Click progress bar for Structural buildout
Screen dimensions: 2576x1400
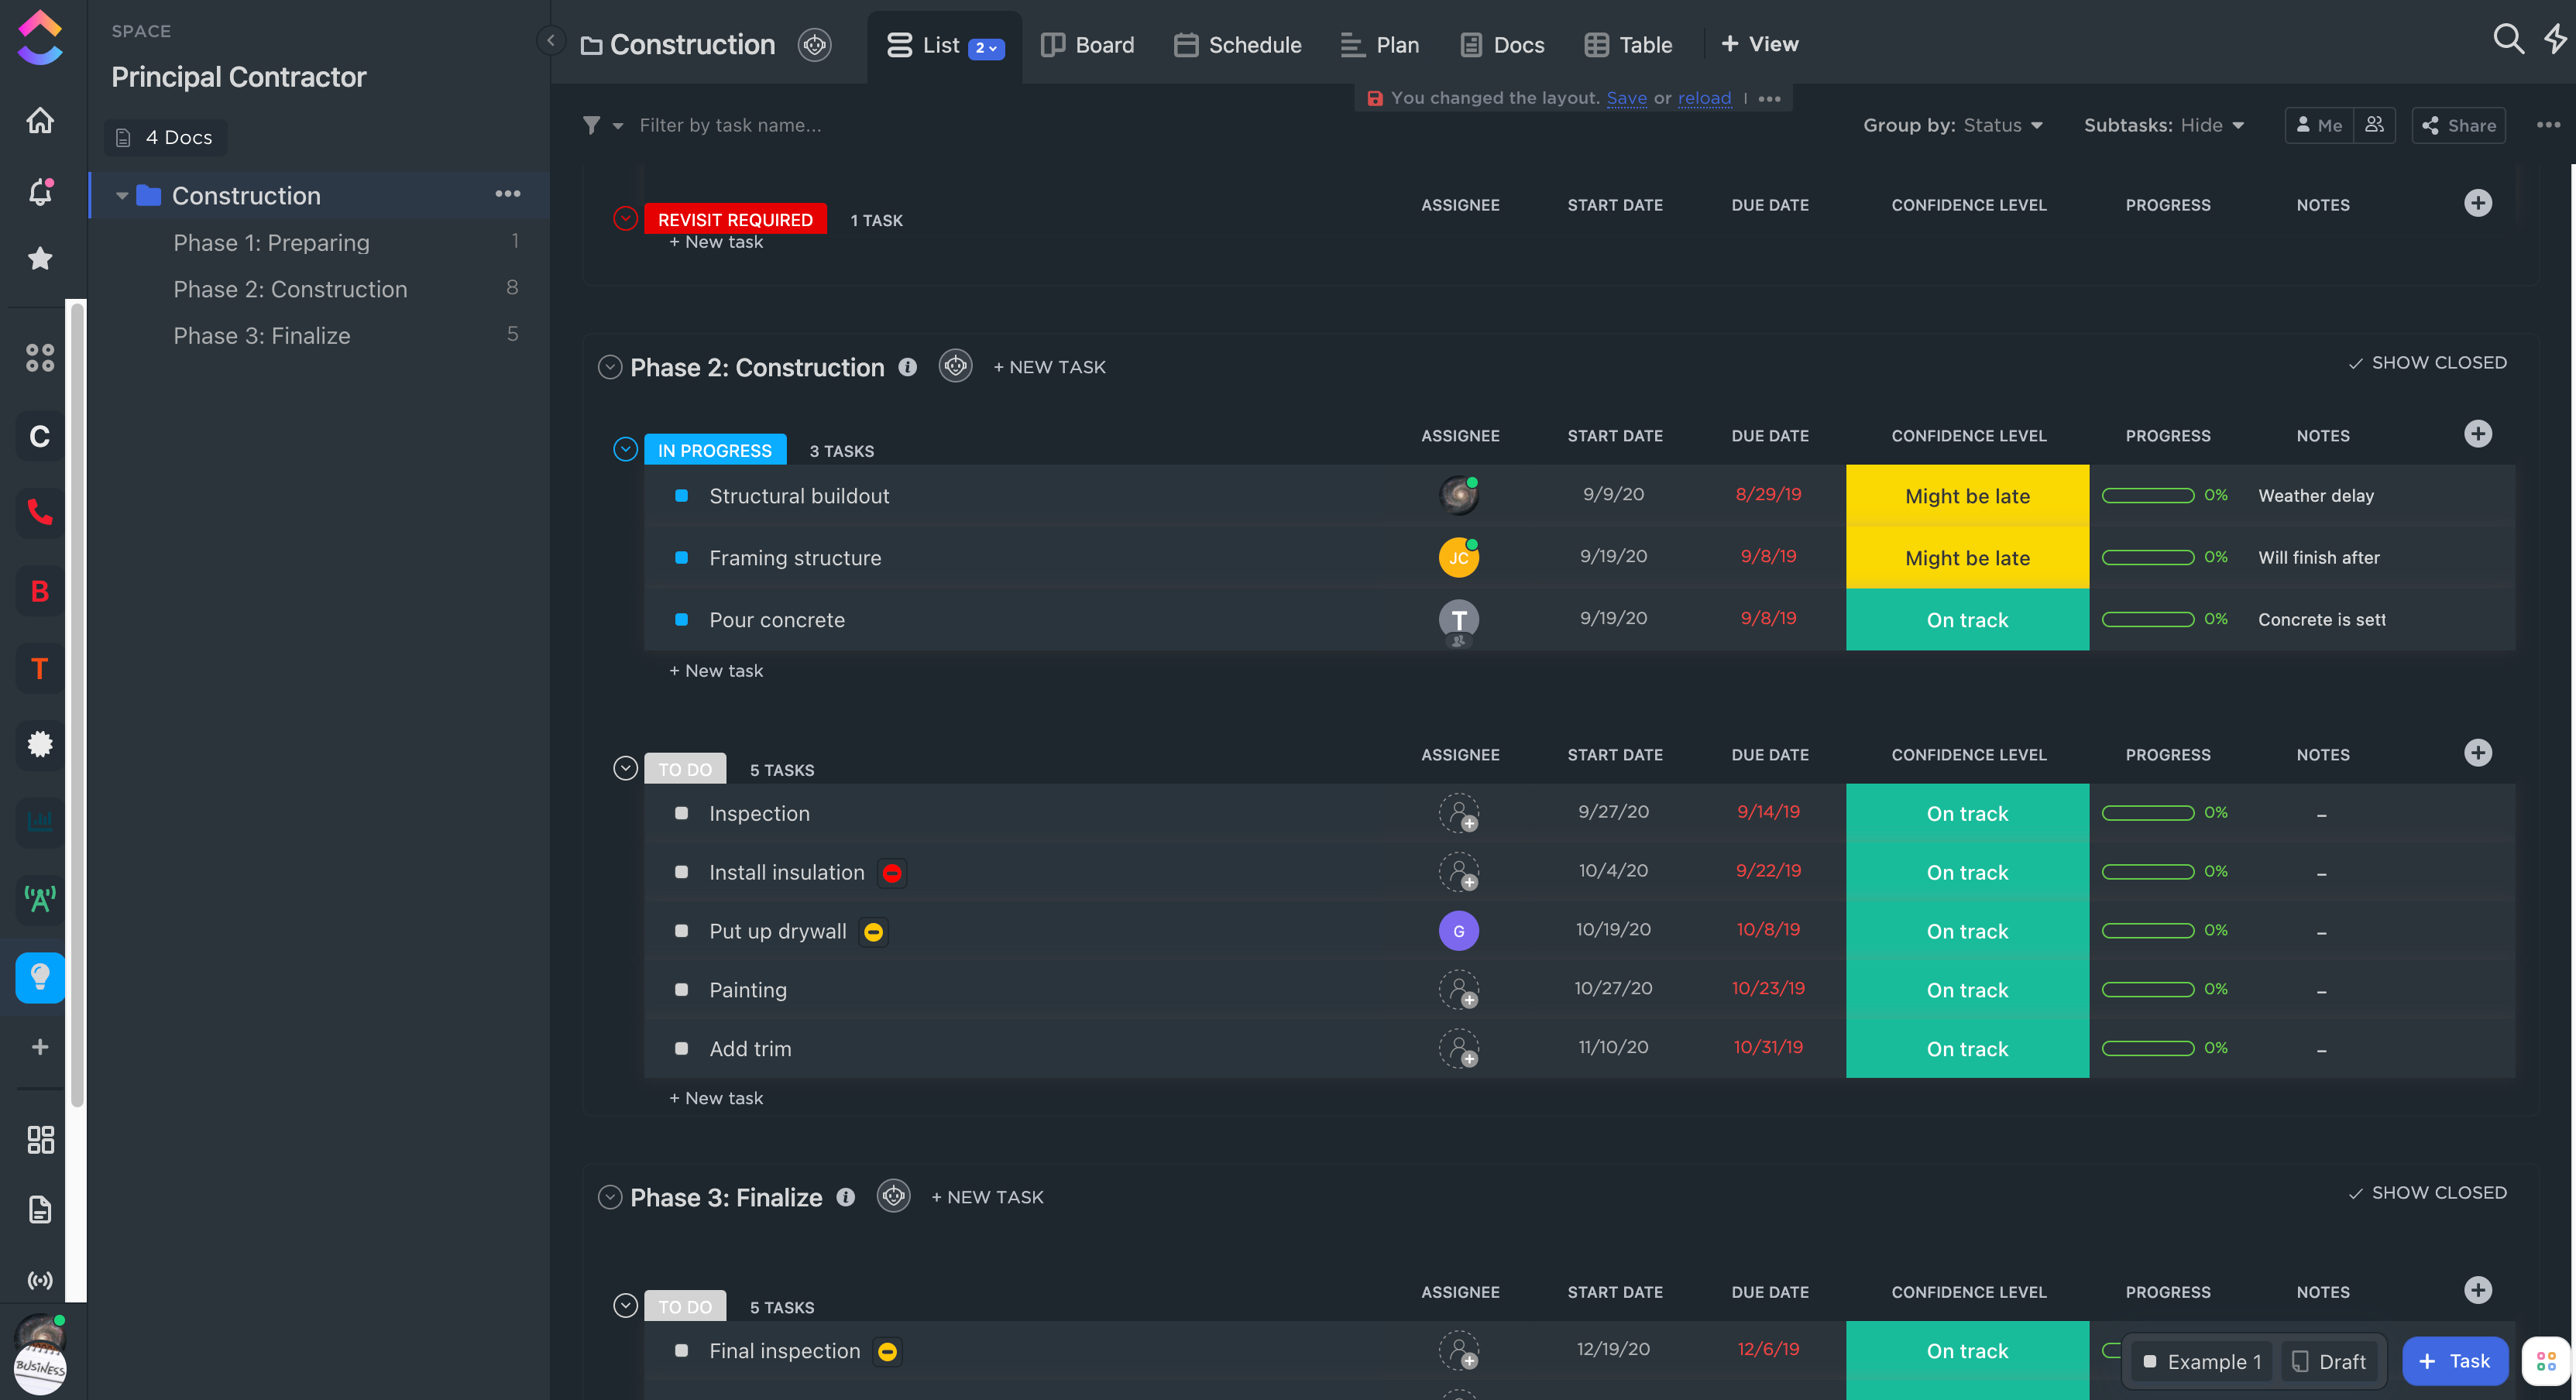click(2148, 496)
